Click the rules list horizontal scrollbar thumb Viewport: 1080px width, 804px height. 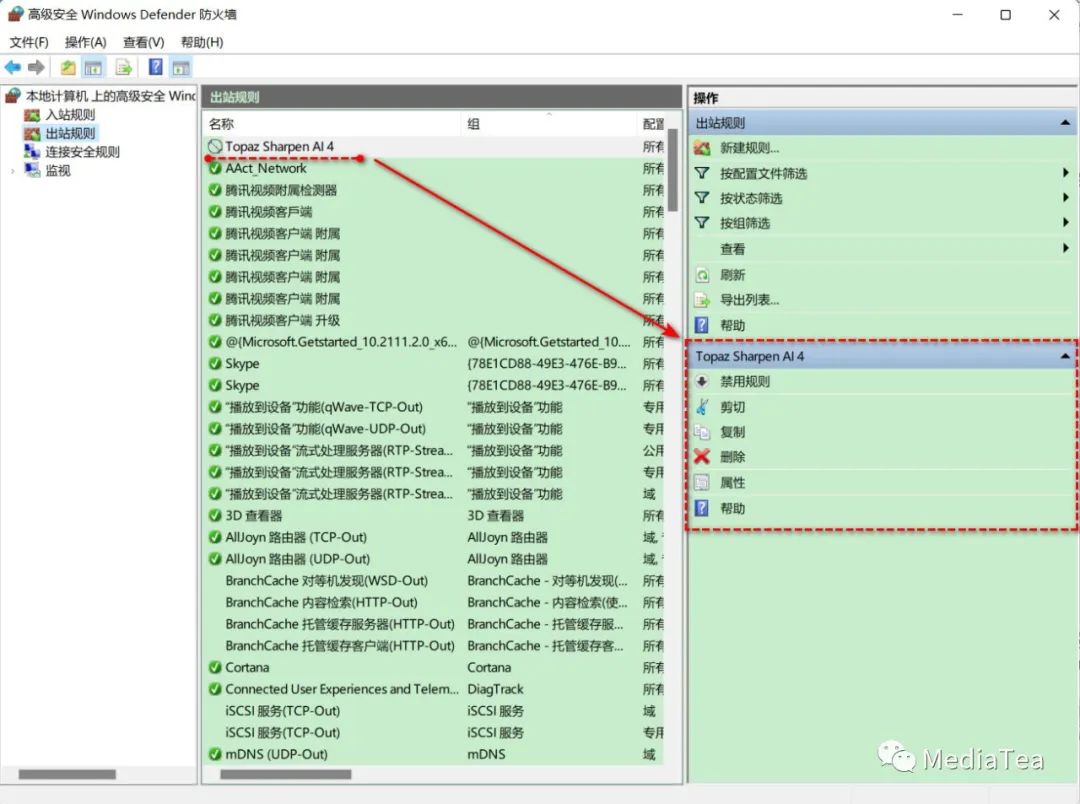(x=285, y=774)
